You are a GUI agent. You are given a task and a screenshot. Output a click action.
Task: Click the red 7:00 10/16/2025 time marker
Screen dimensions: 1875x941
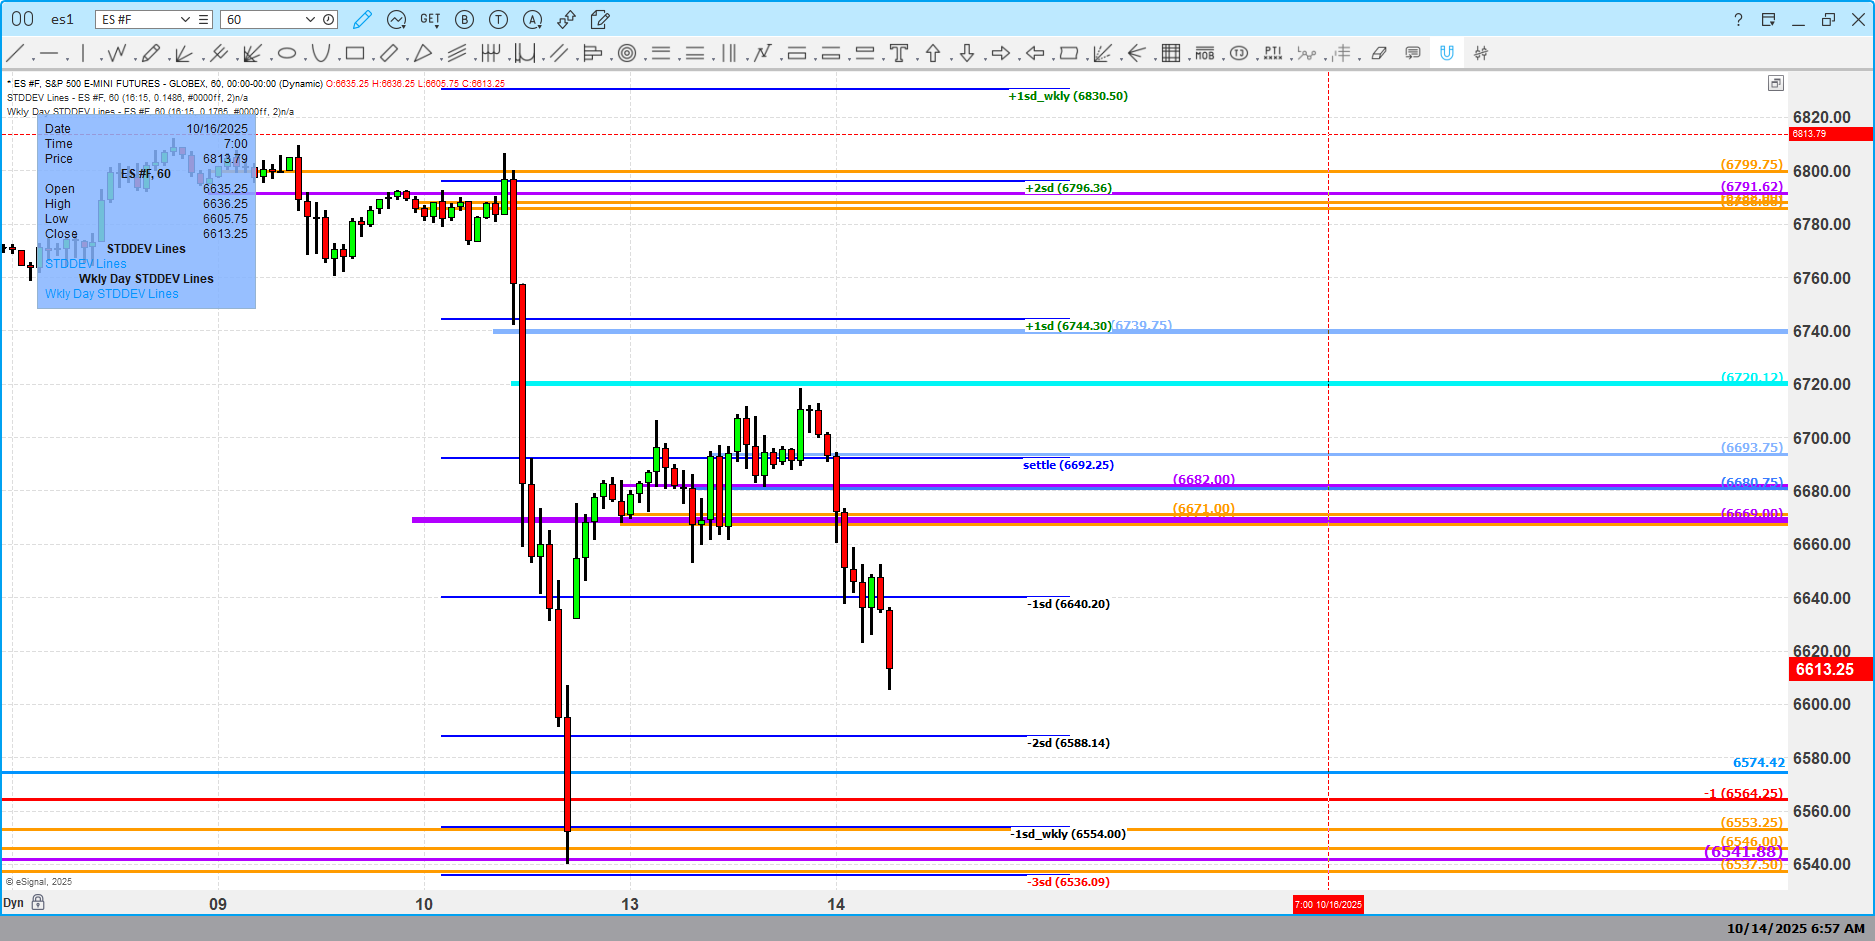point(1328,904)
